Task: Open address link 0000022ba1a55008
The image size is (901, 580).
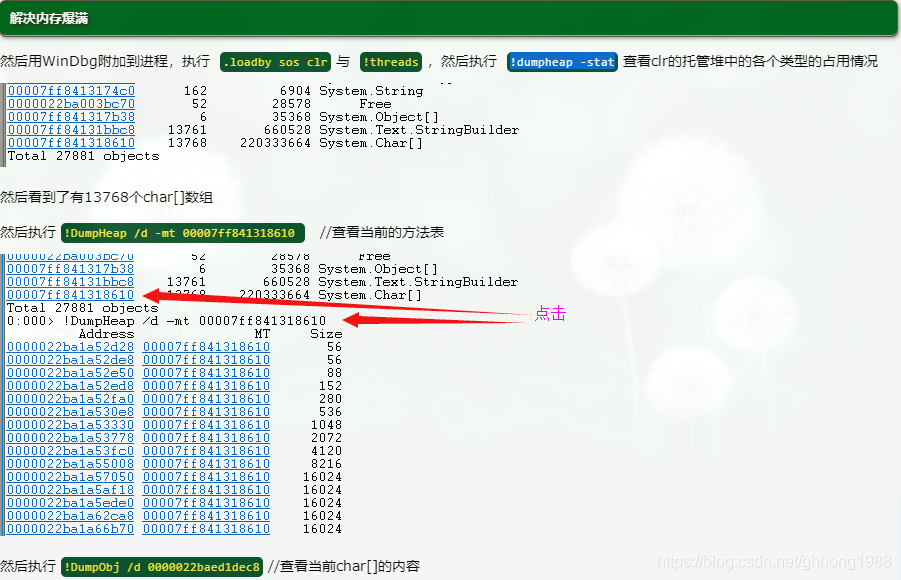Action: [70, 464]
